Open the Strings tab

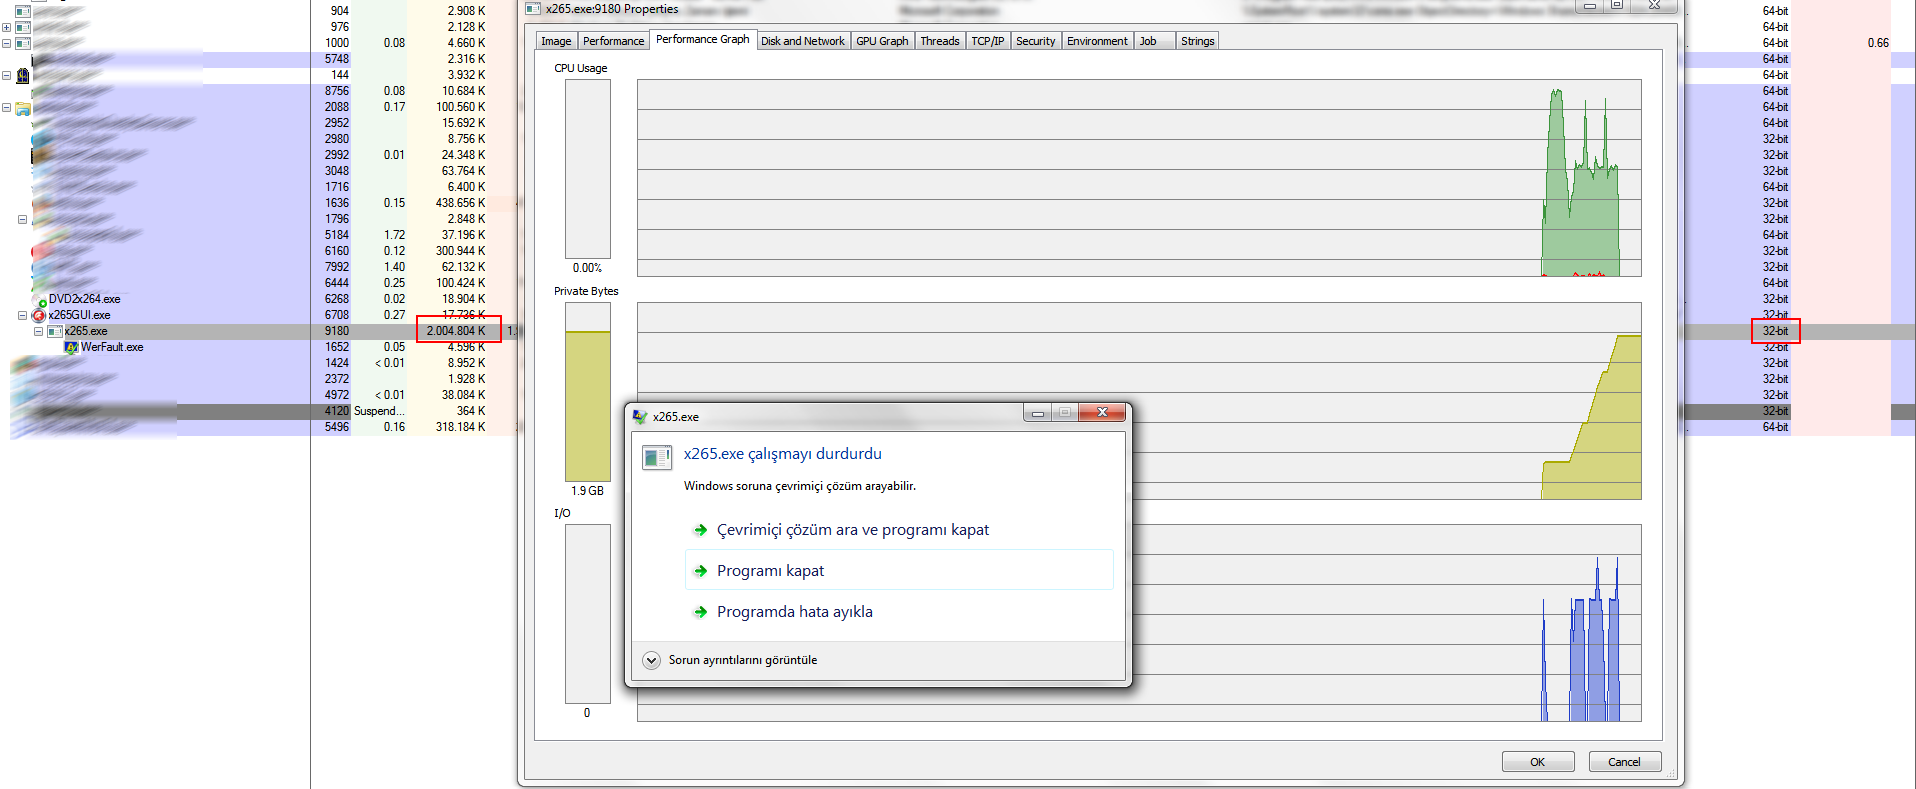[x=1197, y=41]
